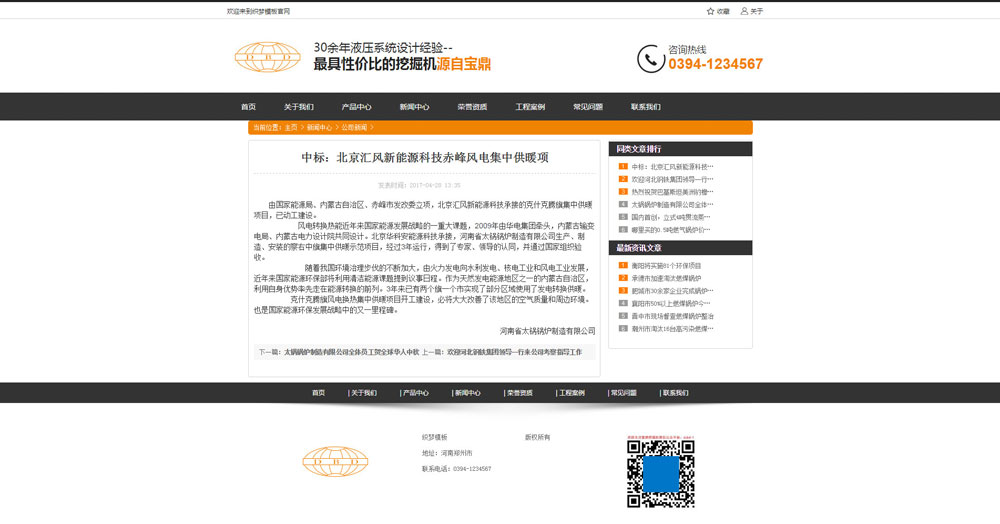Click previous article 欢迎河北钢铁集团领导一行来公司考察指导工作
Viewport: 1000px width, 524px height.
(514, 352)
